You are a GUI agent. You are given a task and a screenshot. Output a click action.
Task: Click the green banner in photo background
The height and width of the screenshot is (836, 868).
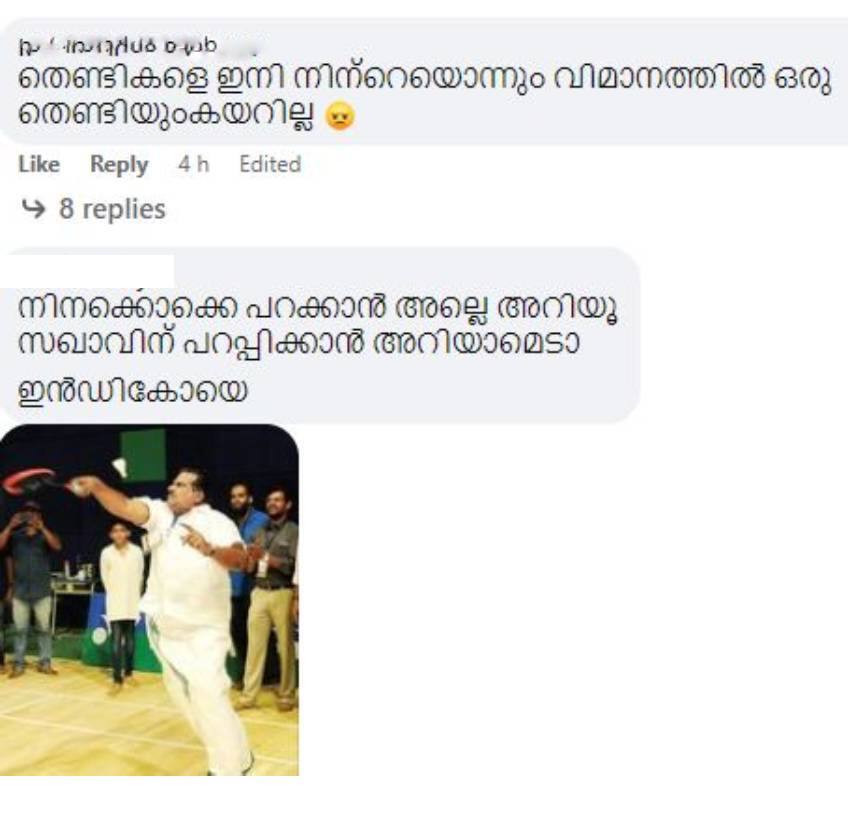click(143, 456)
